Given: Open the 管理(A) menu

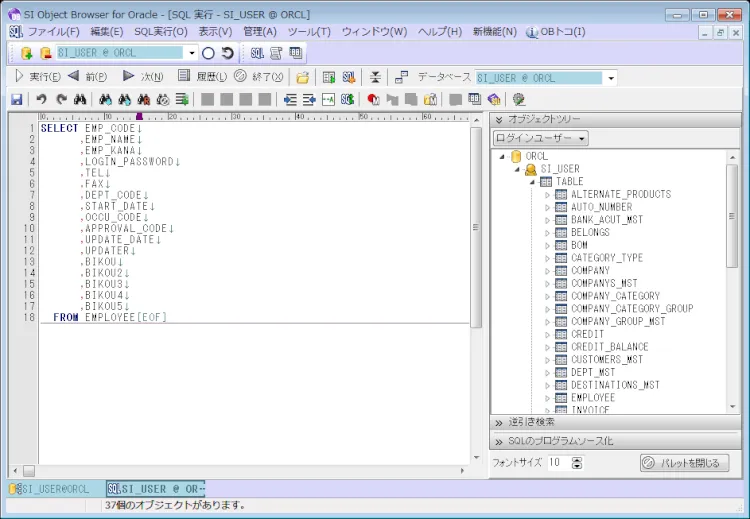Looking at the screenshot, I should pos(260,32).
